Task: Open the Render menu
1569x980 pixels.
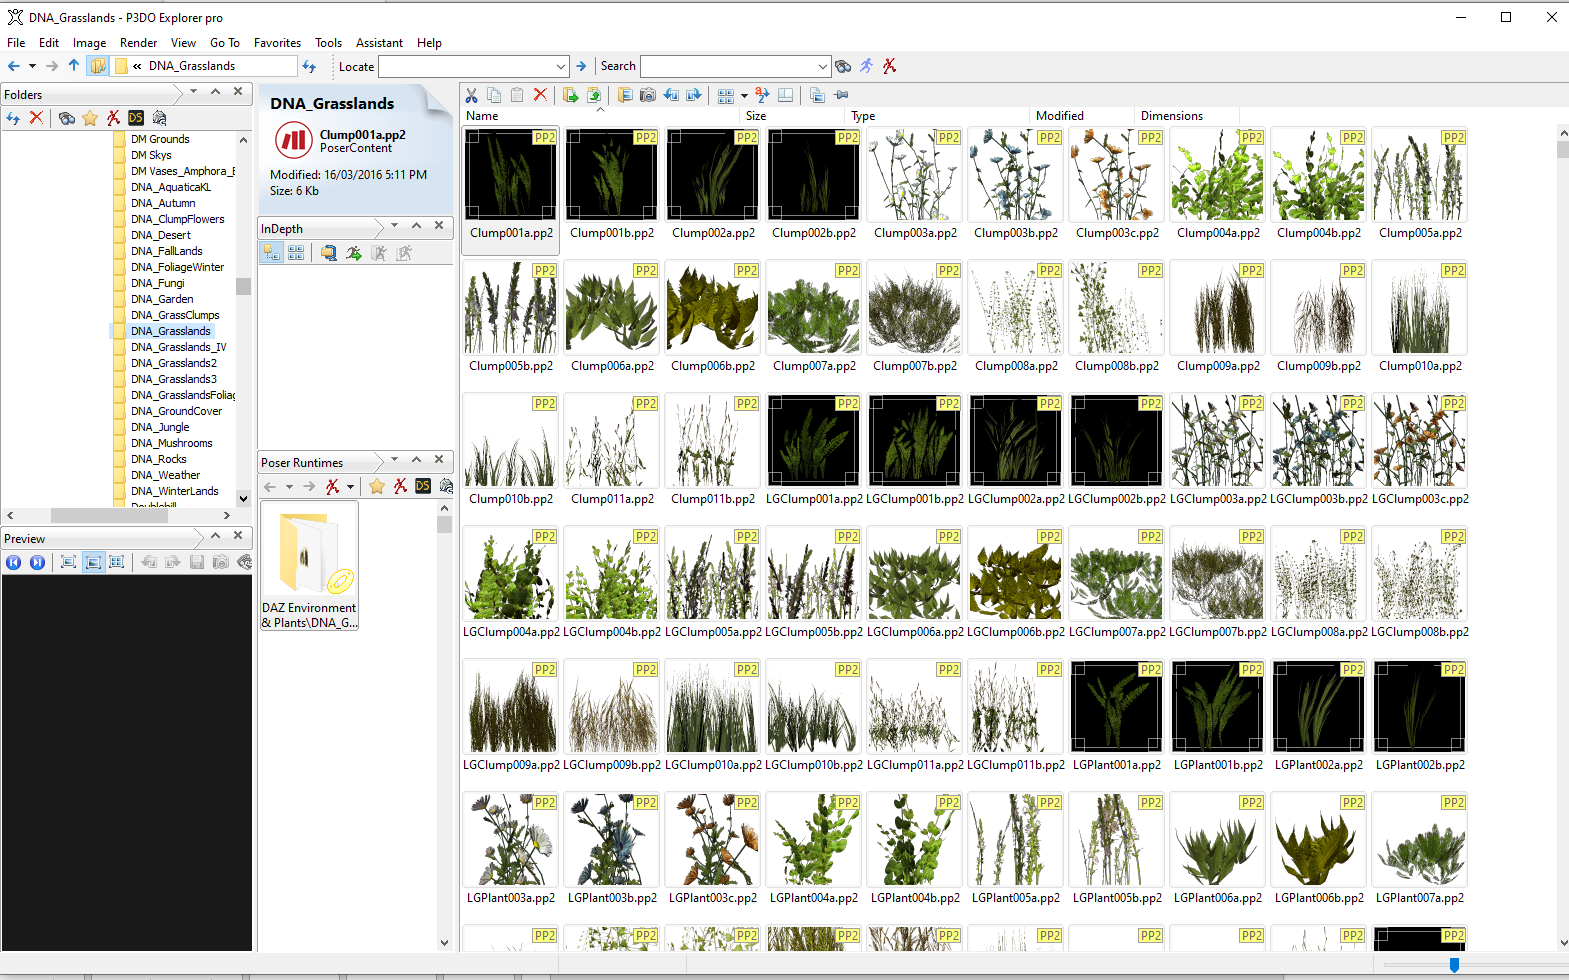Action: pyautogui.click(x=138, y=43)
